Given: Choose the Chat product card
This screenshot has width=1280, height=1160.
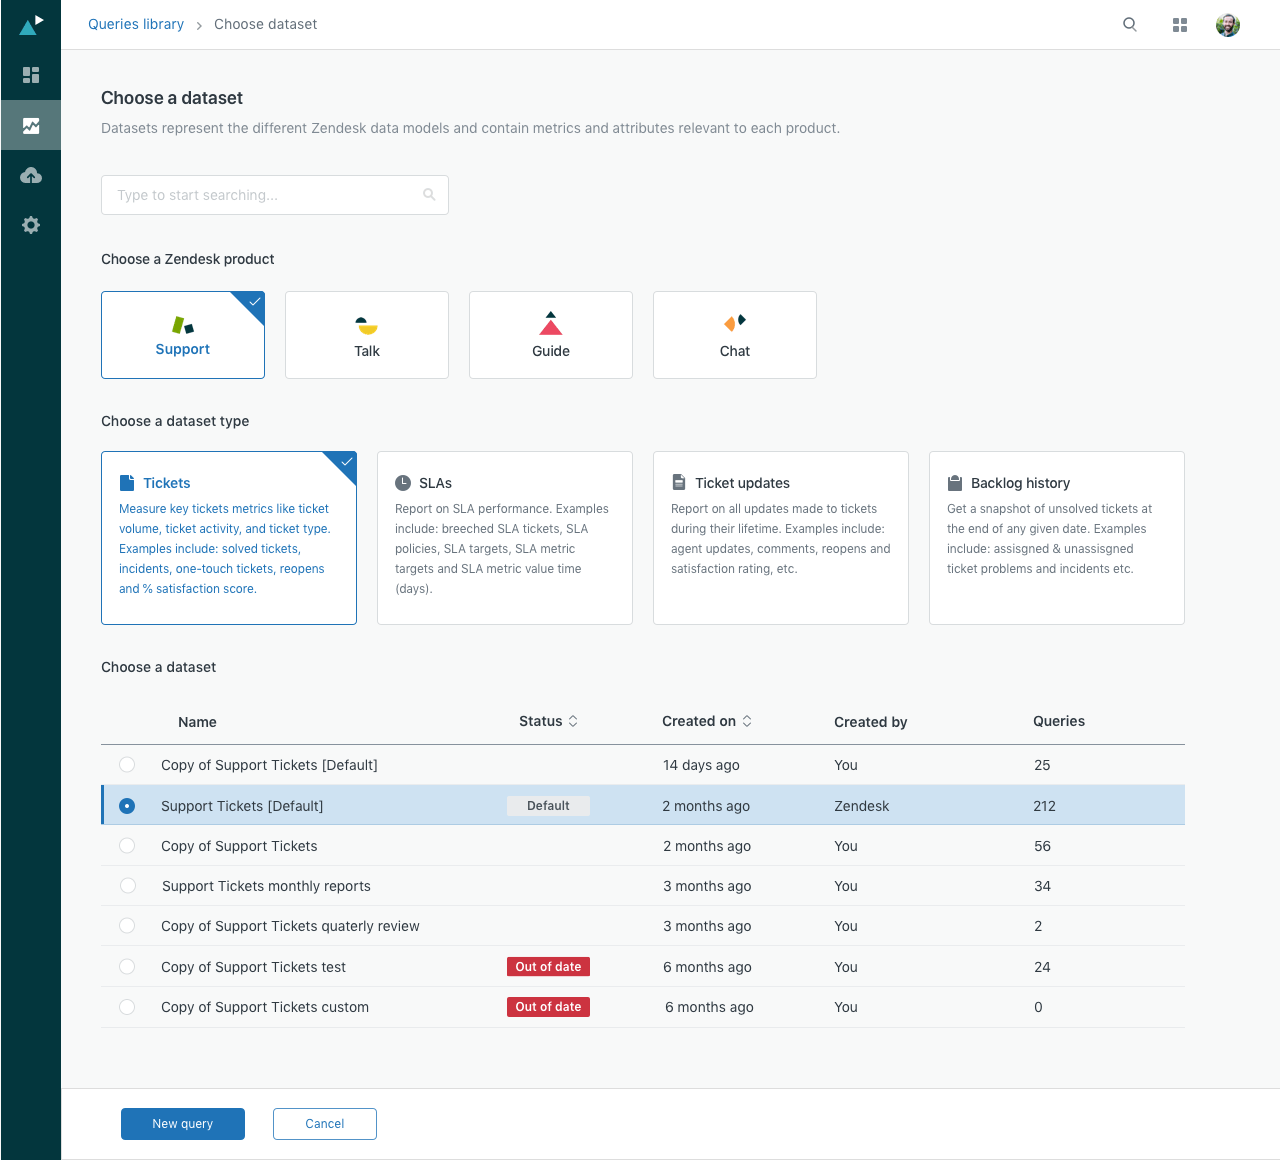Looking at the screenshot, I should click(735, 335).
